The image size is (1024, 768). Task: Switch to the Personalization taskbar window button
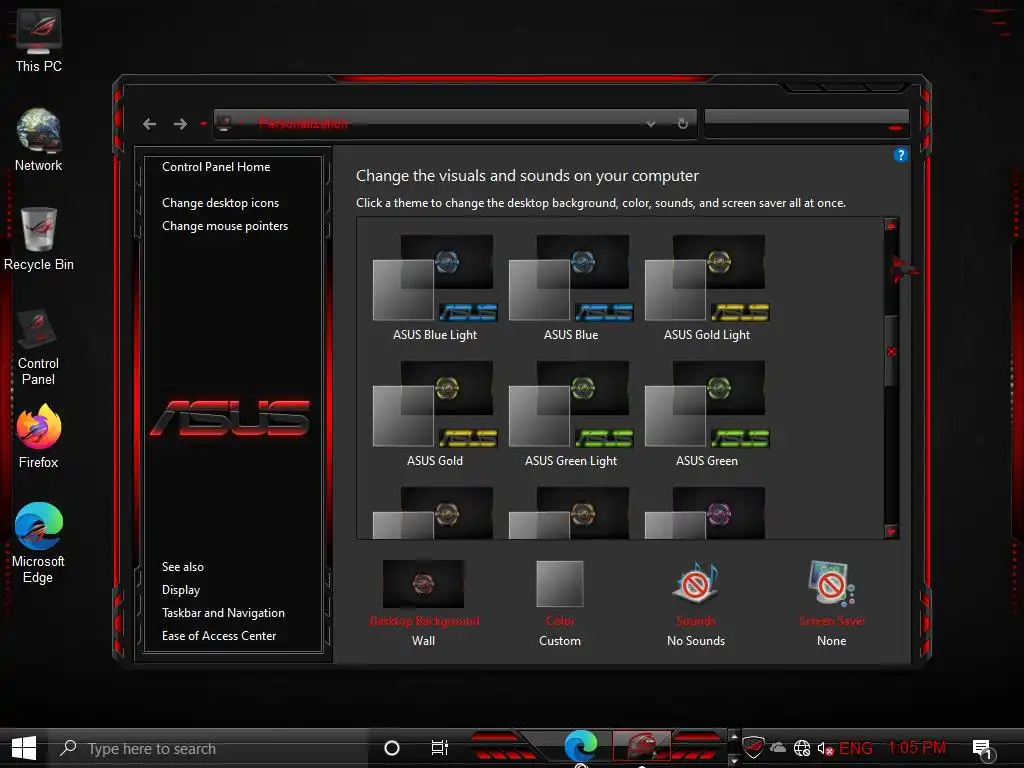click(641, 747)
